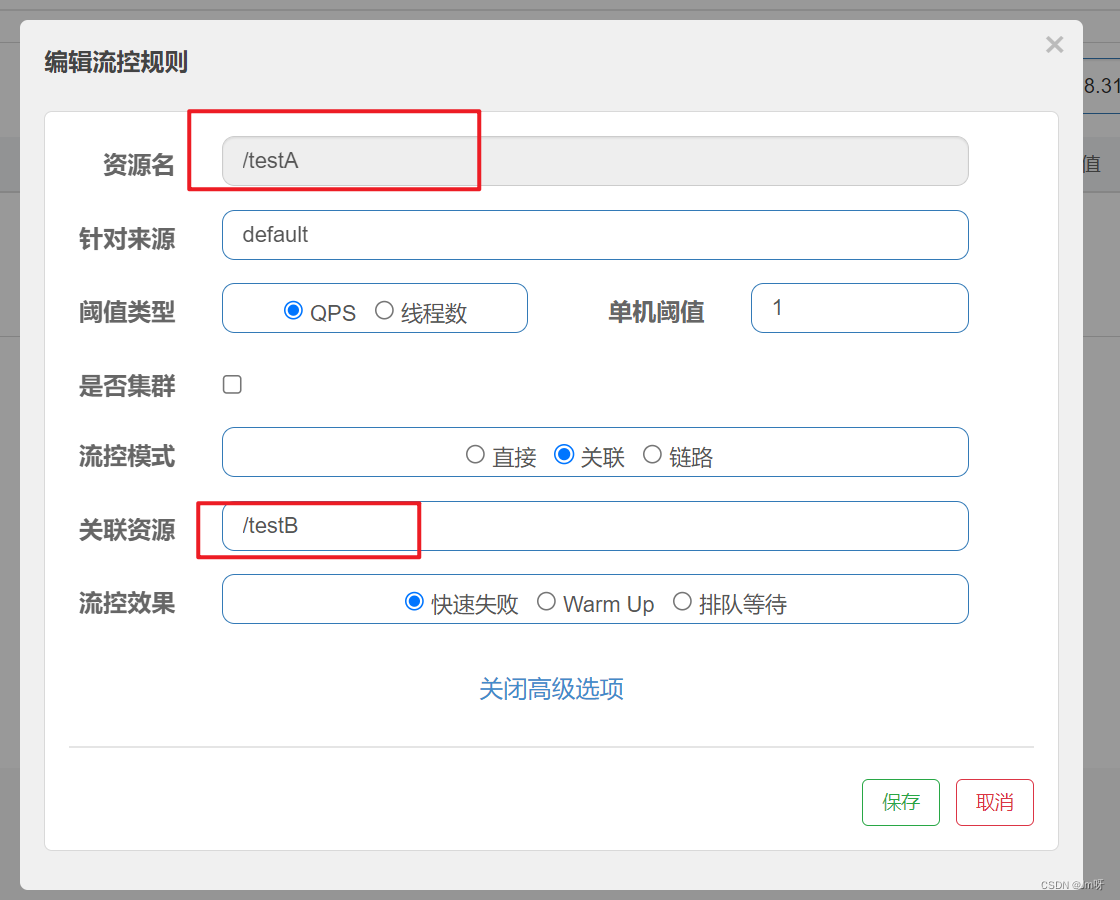Viewport: 1120px width, 900px height.
Task: Enable the 是否集群 cluster checkbox
Action: coord(231,384)
